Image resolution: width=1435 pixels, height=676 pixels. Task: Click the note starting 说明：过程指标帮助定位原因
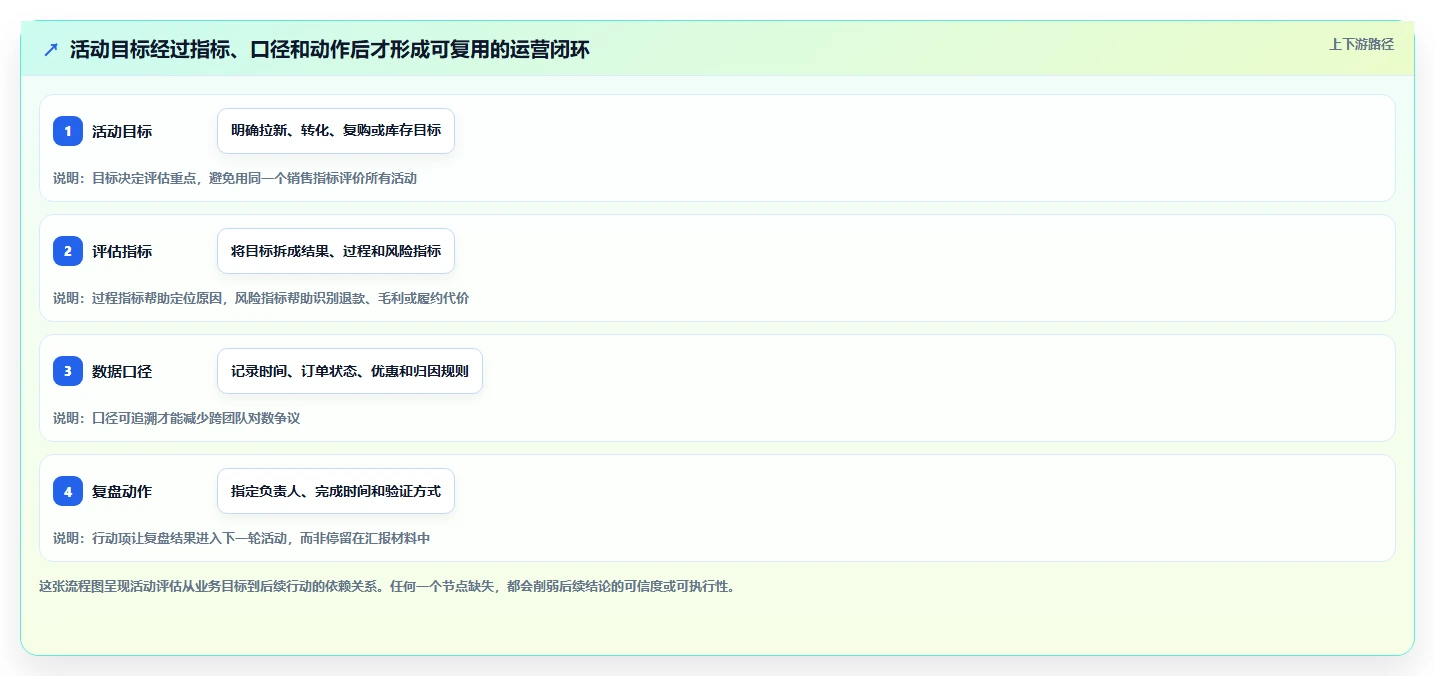click(x=261, y=298)
